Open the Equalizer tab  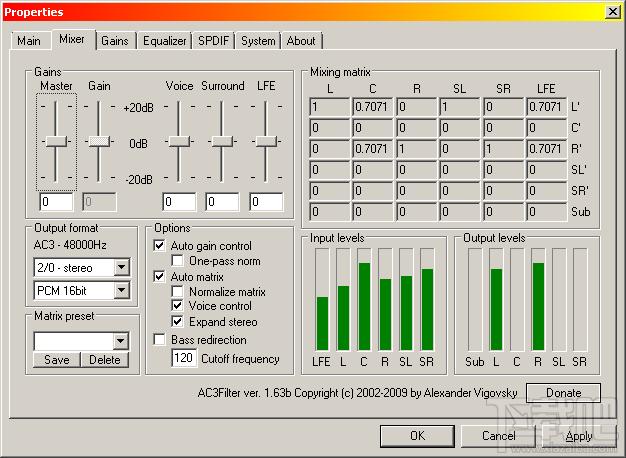[x=164, y=41]
